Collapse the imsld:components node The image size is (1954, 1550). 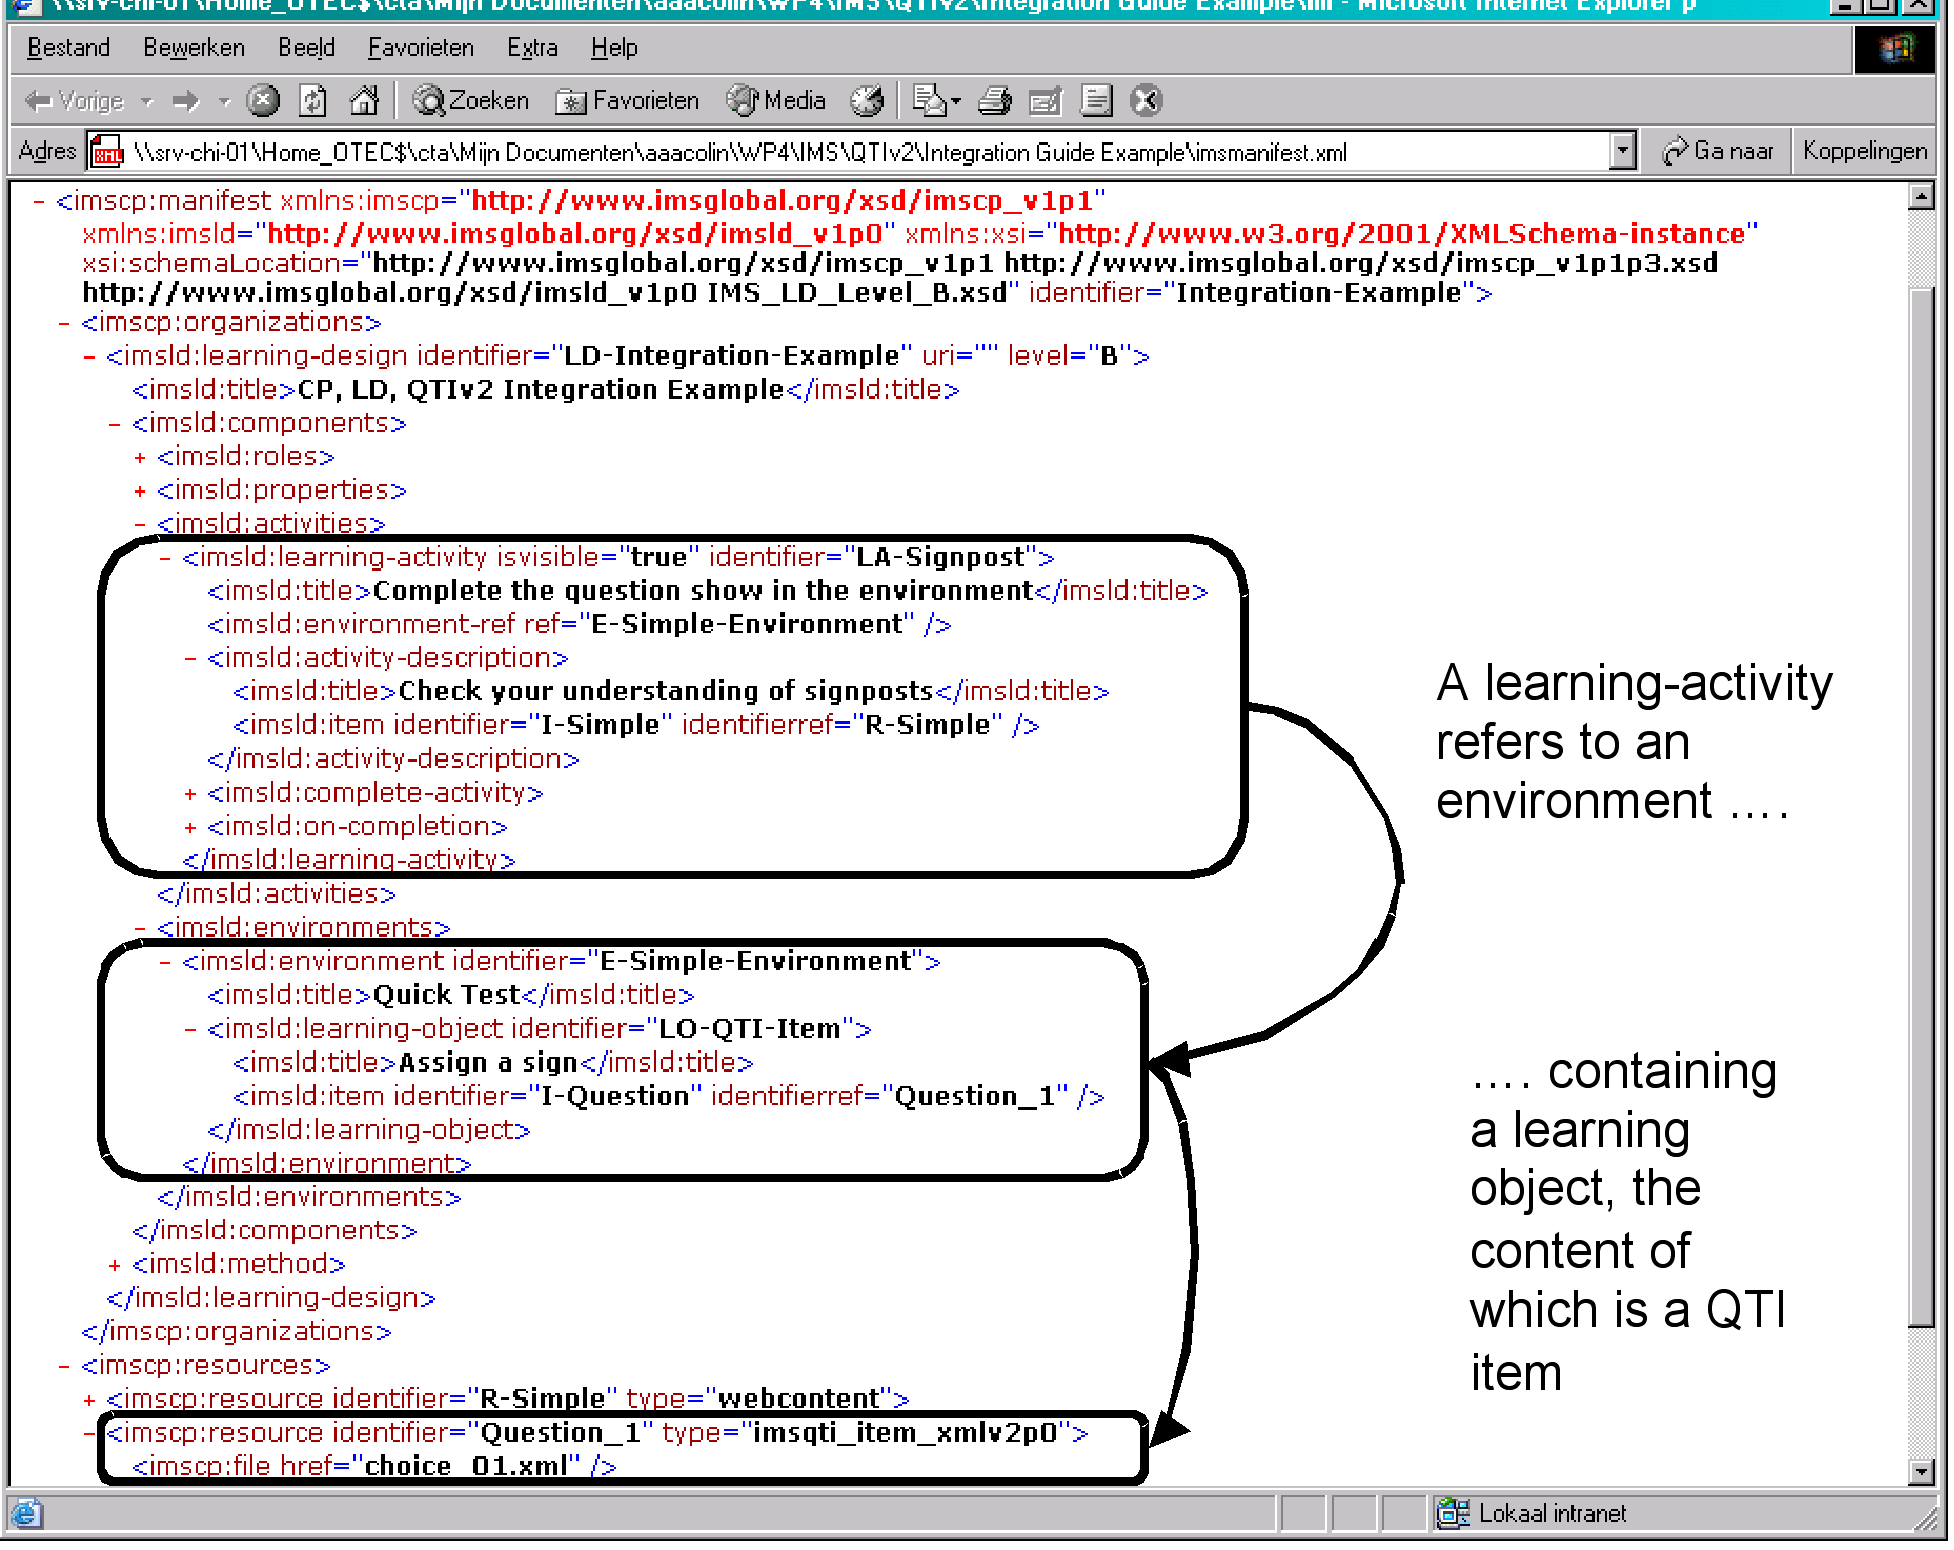coord(115,424)
